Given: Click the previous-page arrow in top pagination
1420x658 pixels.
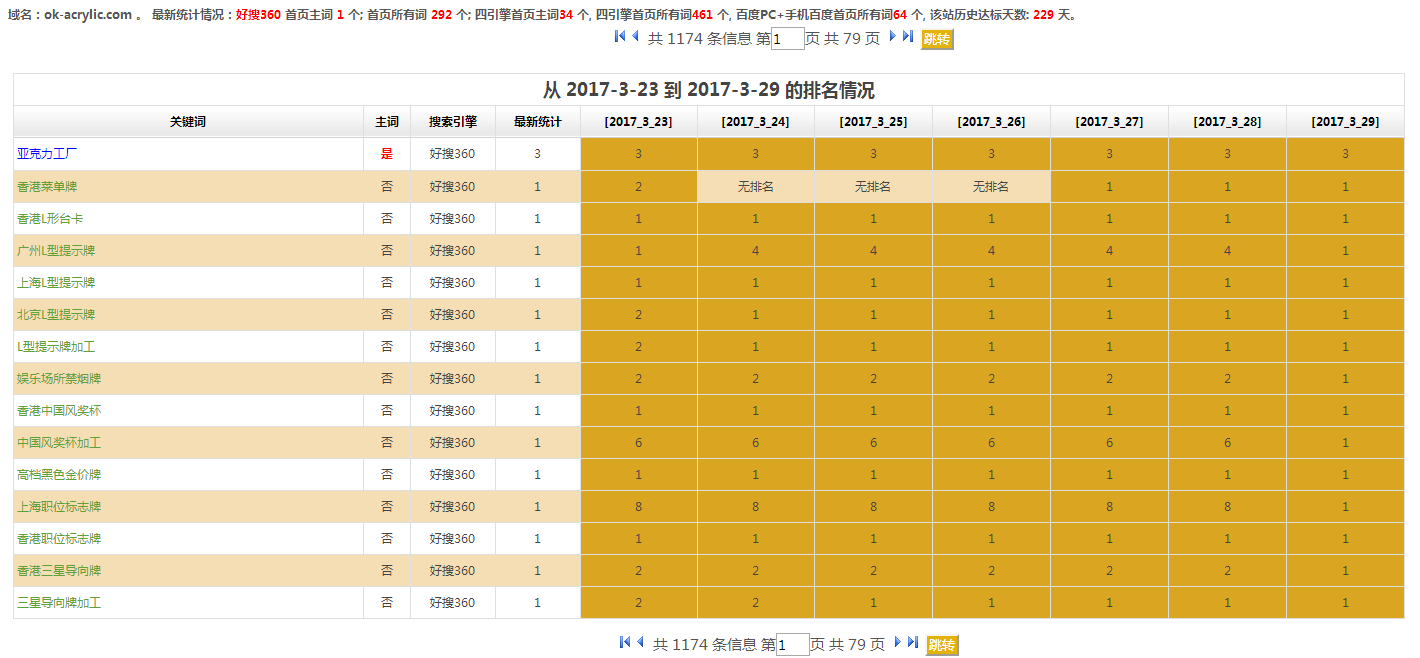Looking at the screenshot, I should point(636,37).
